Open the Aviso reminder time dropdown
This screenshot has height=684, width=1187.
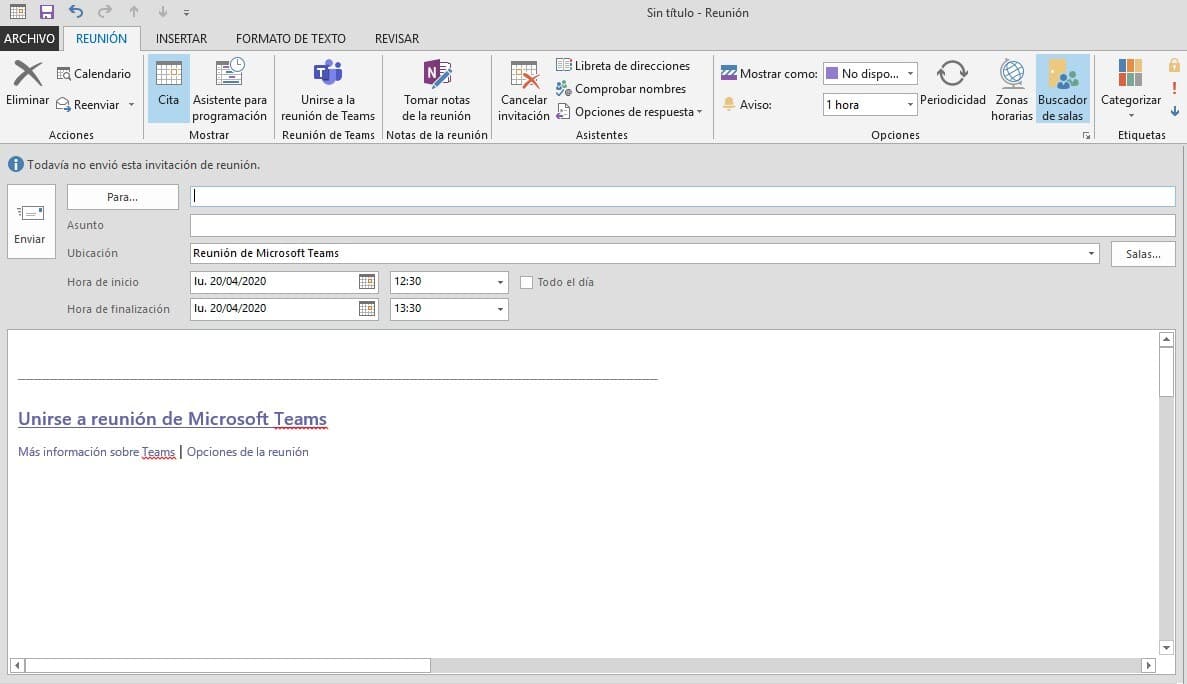tap(910, 105)
